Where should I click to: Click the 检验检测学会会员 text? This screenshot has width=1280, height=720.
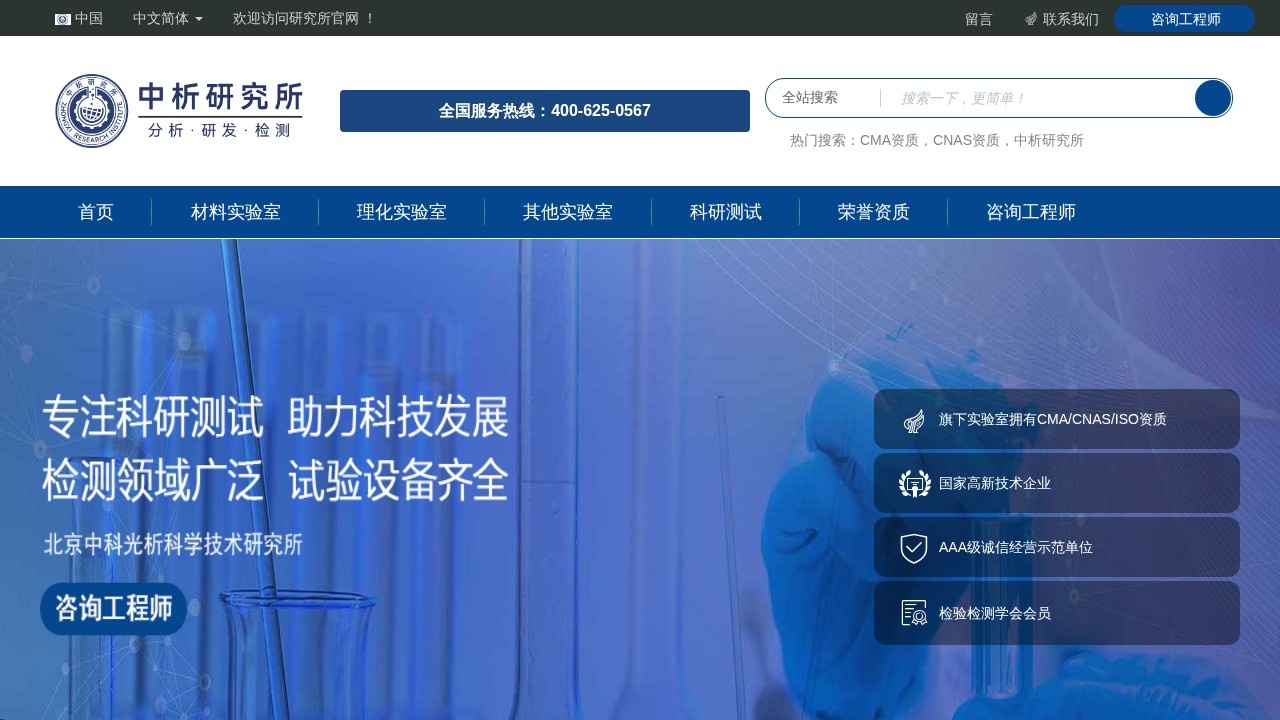point(995,613)
